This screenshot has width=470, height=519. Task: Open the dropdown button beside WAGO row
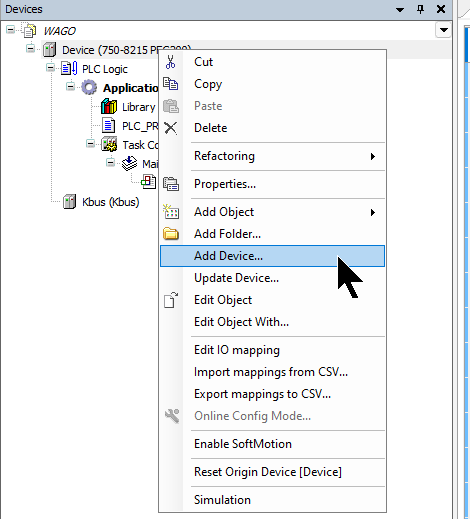tap(443, 30)
